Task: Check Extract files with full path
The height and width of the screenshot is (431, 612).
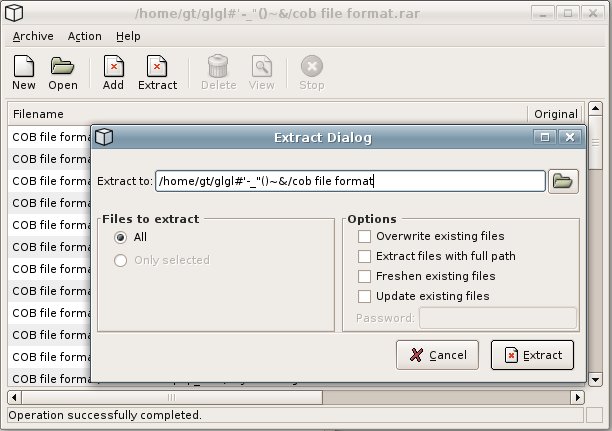Action: tap(365, 256)
